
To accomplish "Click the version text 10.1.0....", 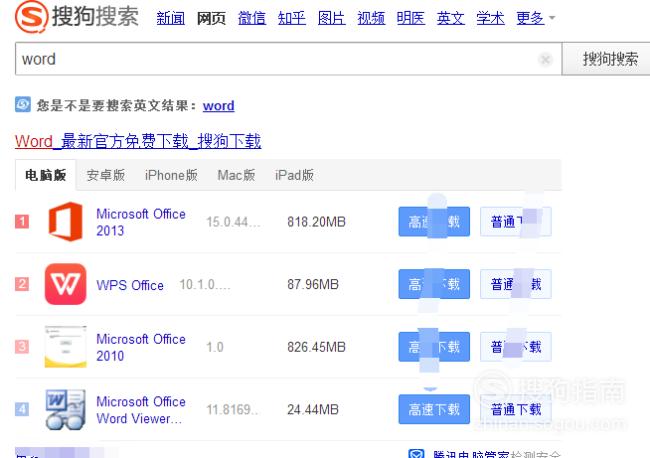I will click(x=204, y=284).
